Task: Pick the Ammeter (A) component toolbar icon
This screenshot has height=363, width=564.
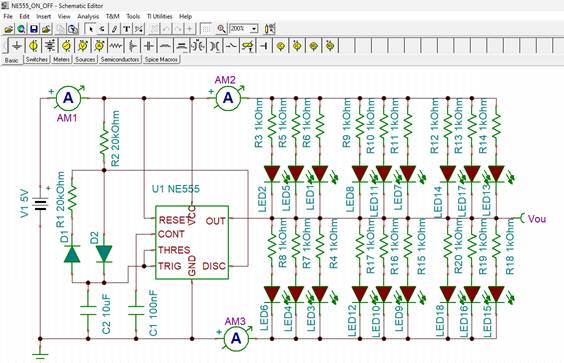Action: coord(99,46)
